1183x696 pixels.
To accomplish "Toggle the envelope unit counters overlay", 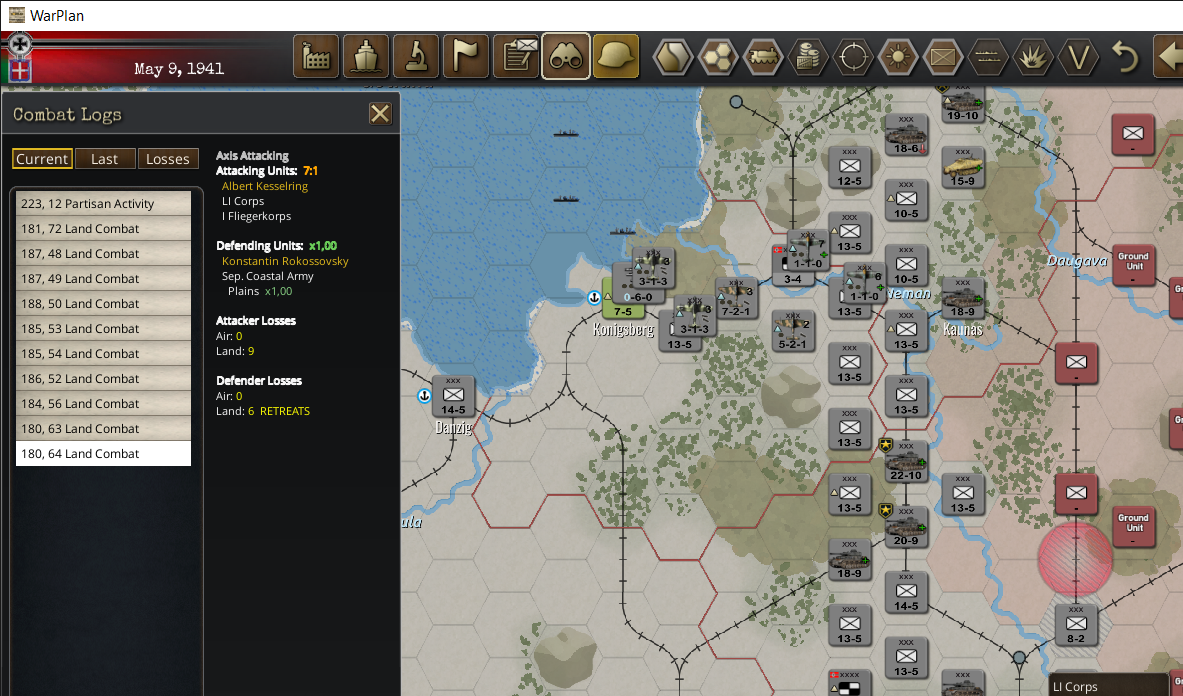I will pyautogui.click(x=943, y=57).
